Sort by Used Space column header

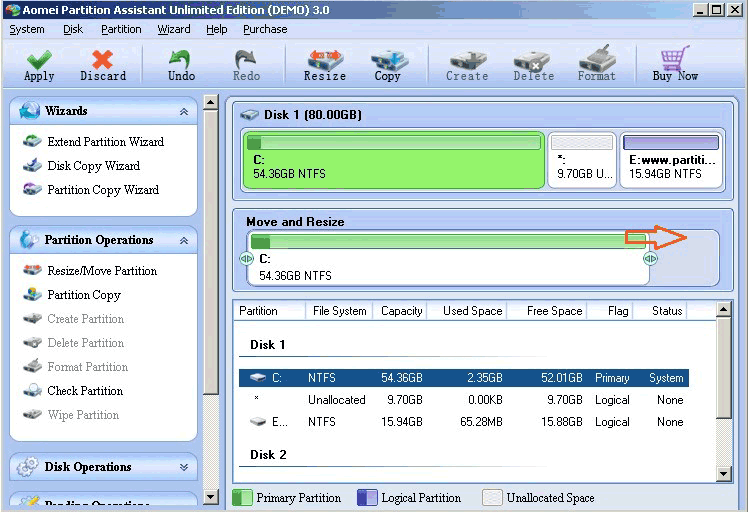[472, 311]
